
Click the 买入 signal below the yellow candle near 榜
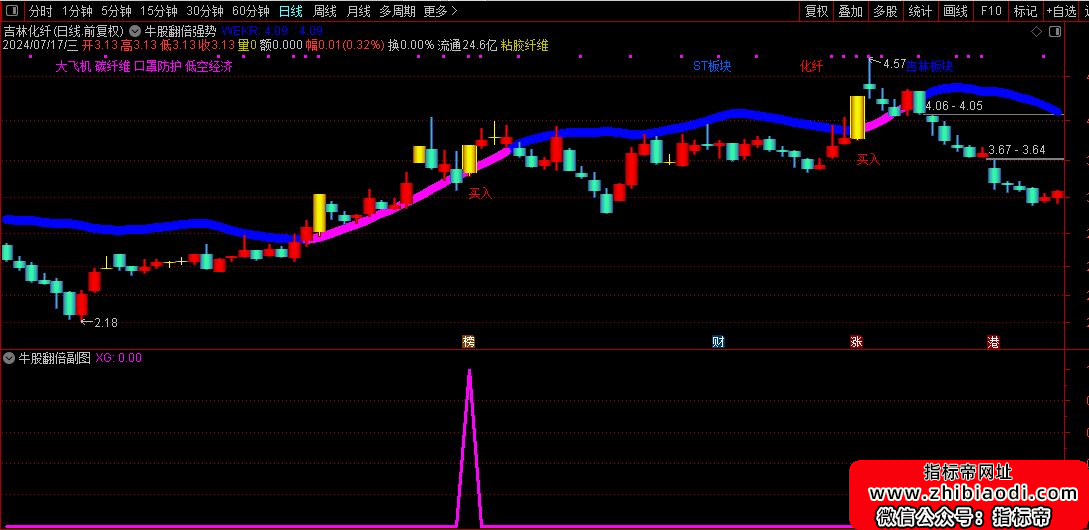click(x=480, y=193)
